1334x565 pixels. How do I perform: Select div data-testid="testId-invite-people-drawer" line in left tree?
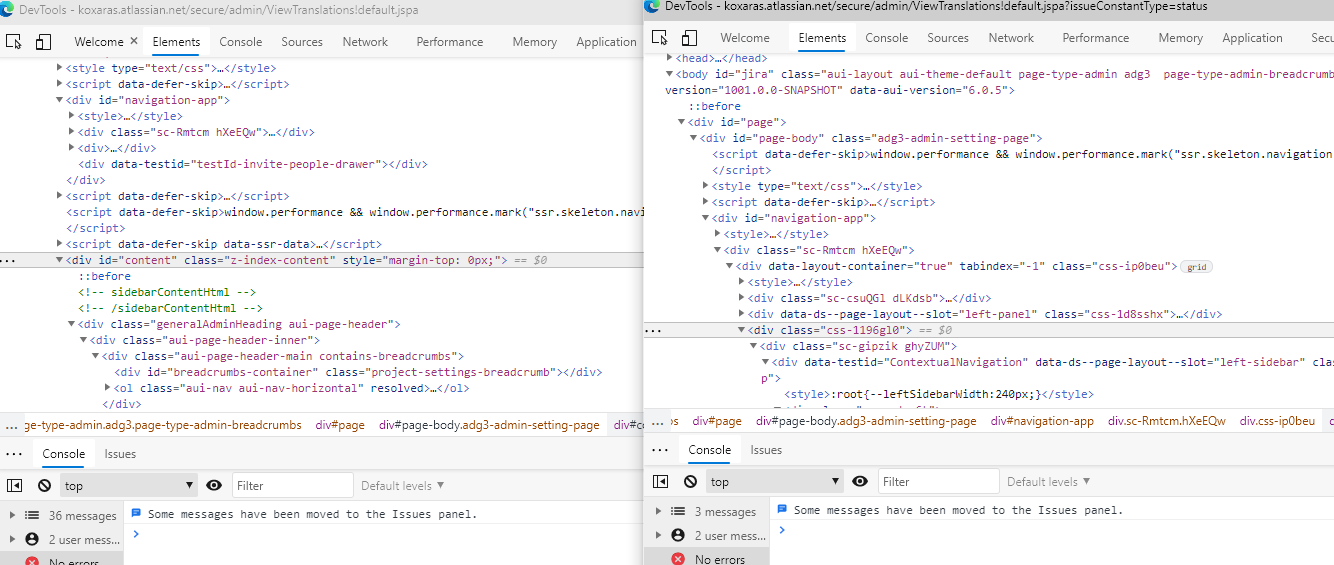(x=253, y=164)
